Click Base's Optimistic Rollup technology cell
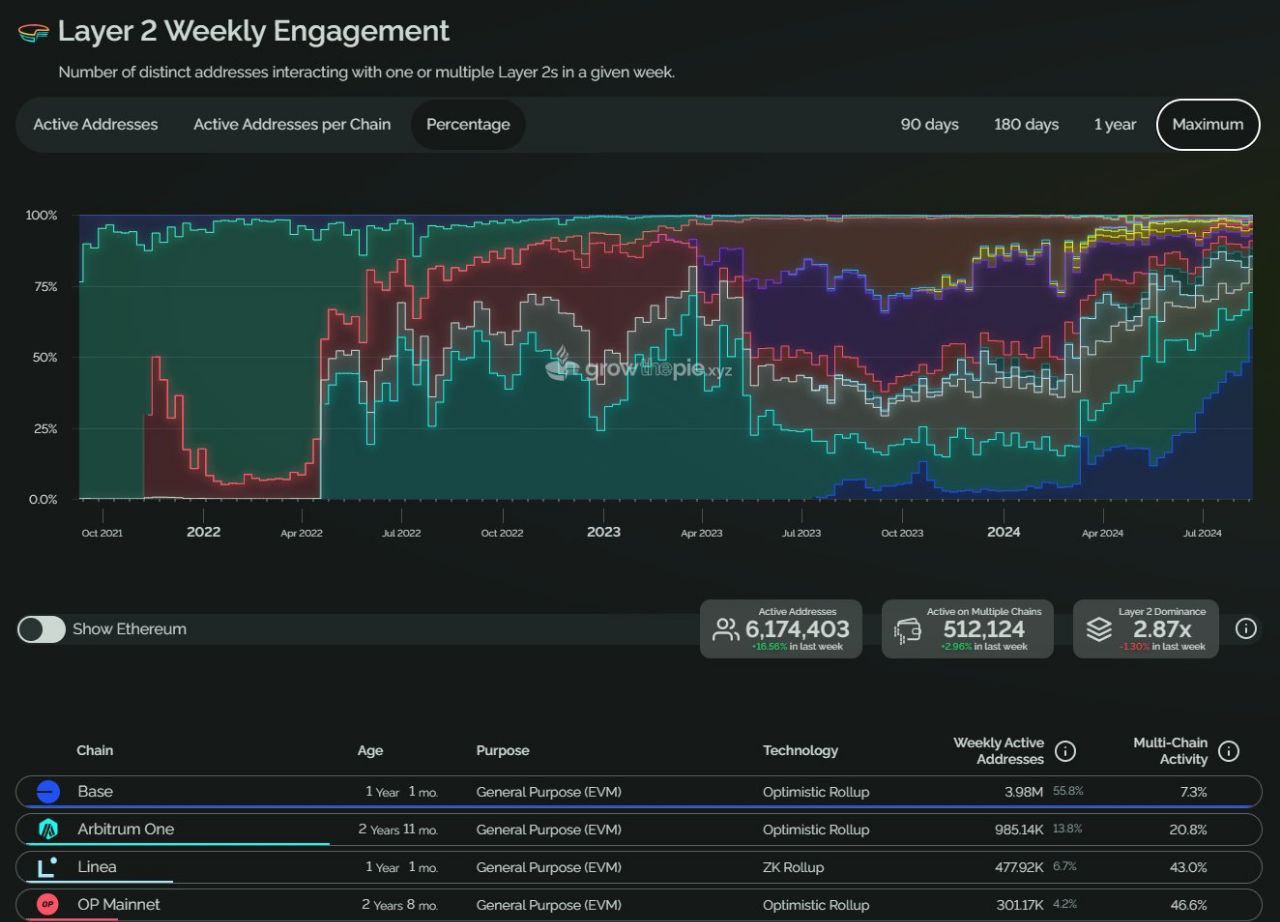The width and height of the screenshot is (1280, 922). 816,792
